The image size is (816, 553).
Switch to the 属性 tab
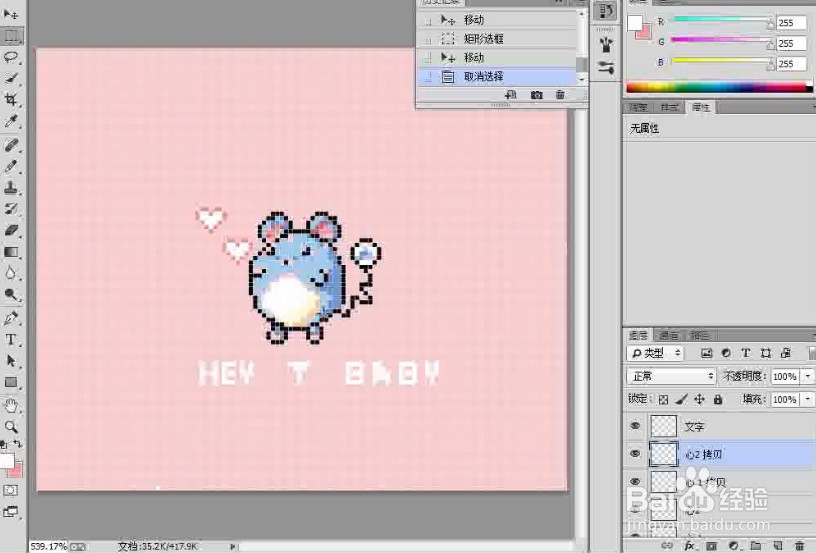pyautogui.click(x=700, y=107)
